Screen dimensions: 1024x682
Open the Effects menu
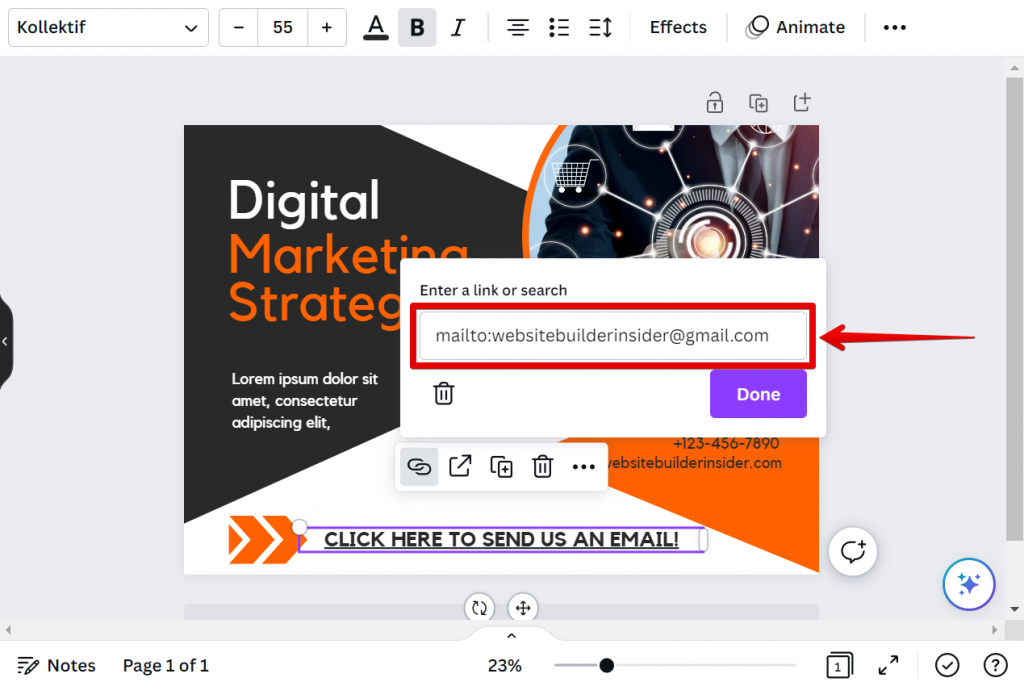tap(677, 27)
